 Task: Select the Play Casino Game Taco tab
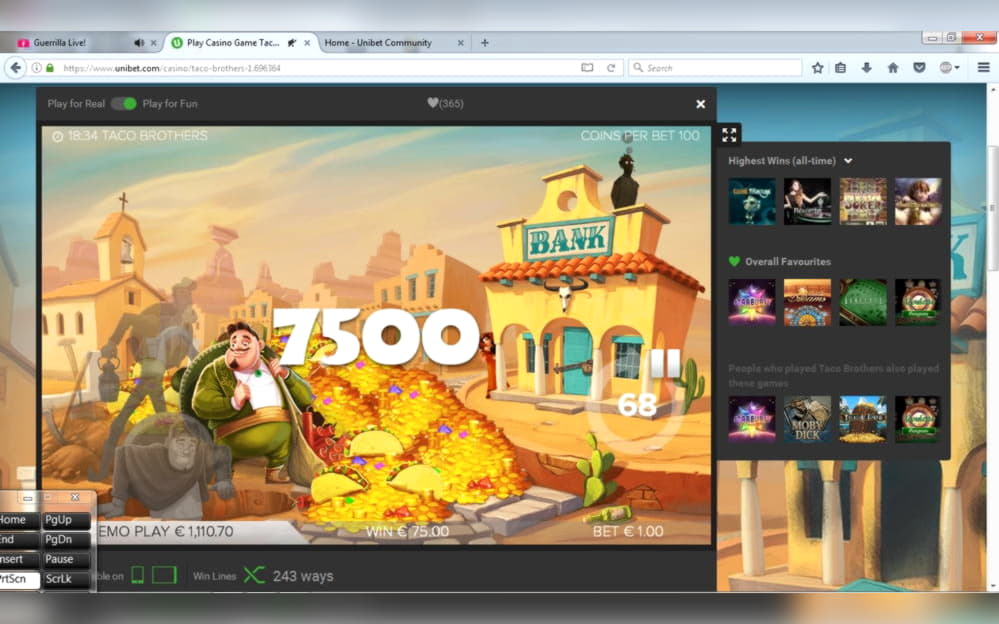233,43
